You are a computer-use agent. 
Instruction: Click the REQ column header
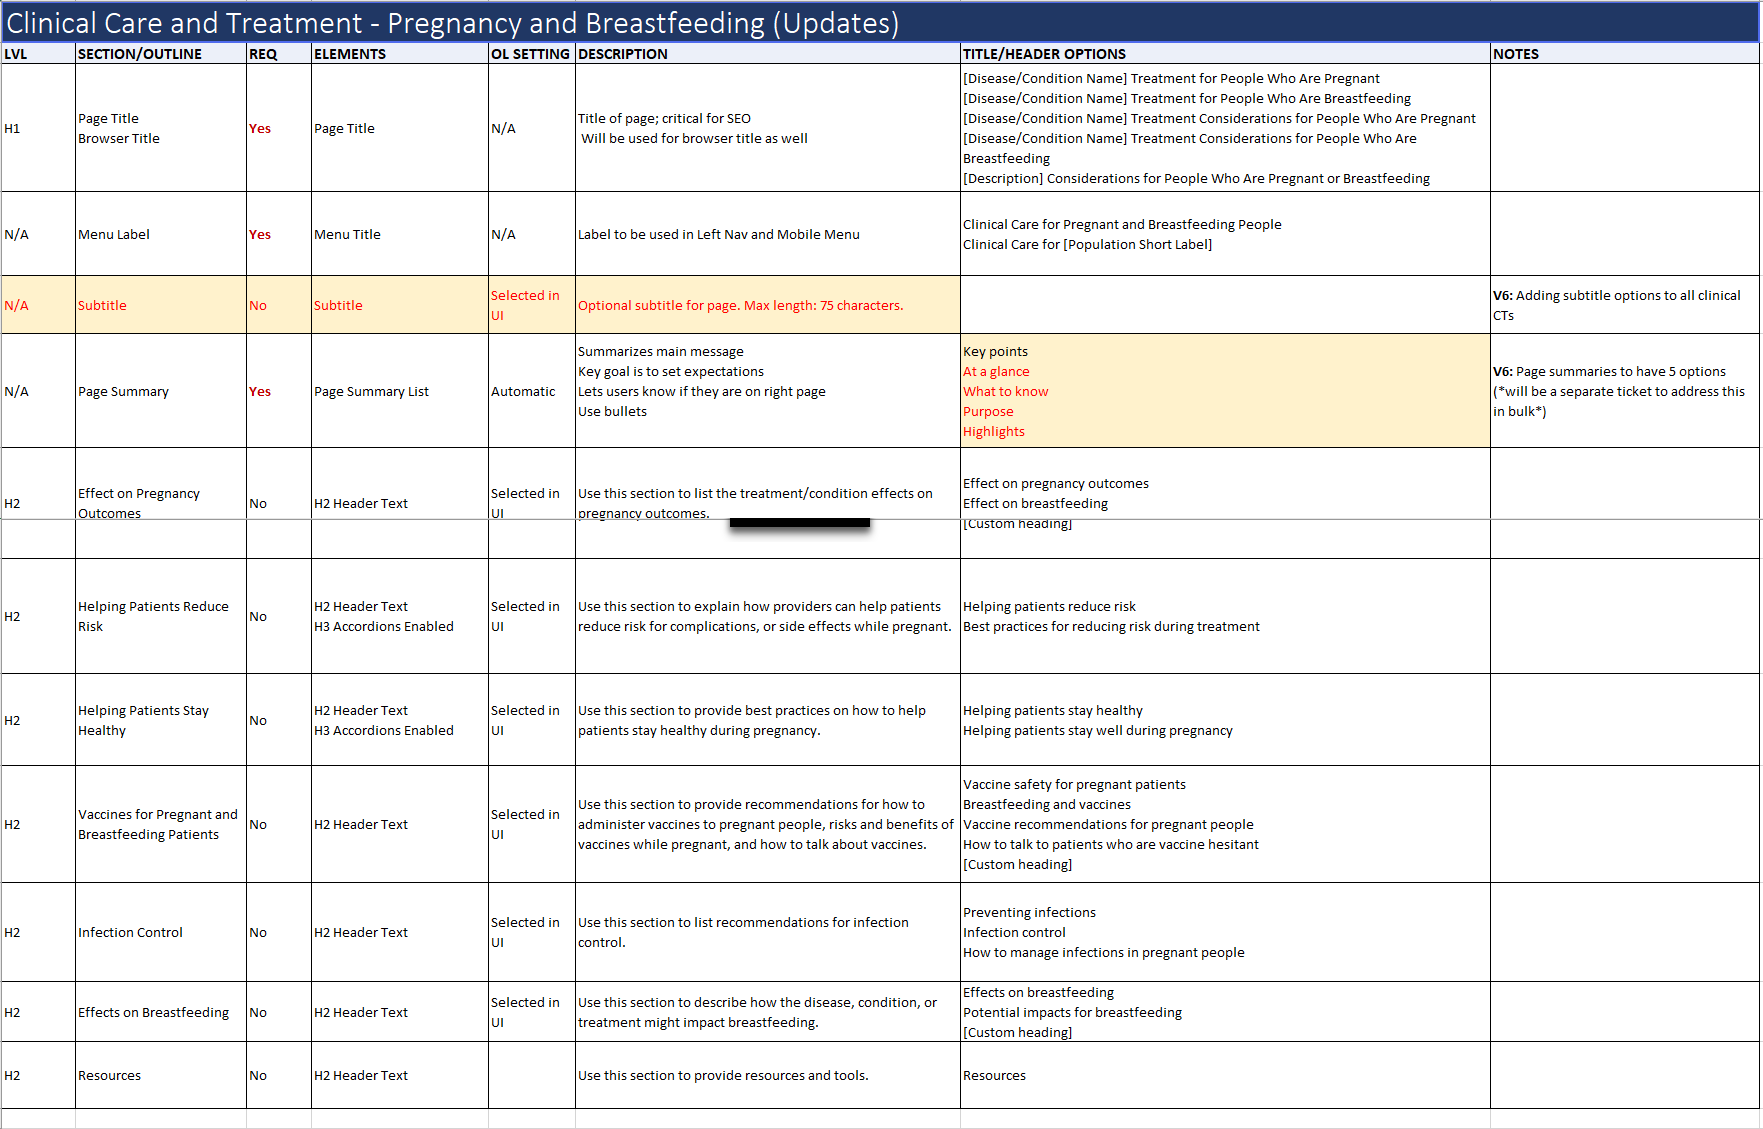(x=279, y=54)
